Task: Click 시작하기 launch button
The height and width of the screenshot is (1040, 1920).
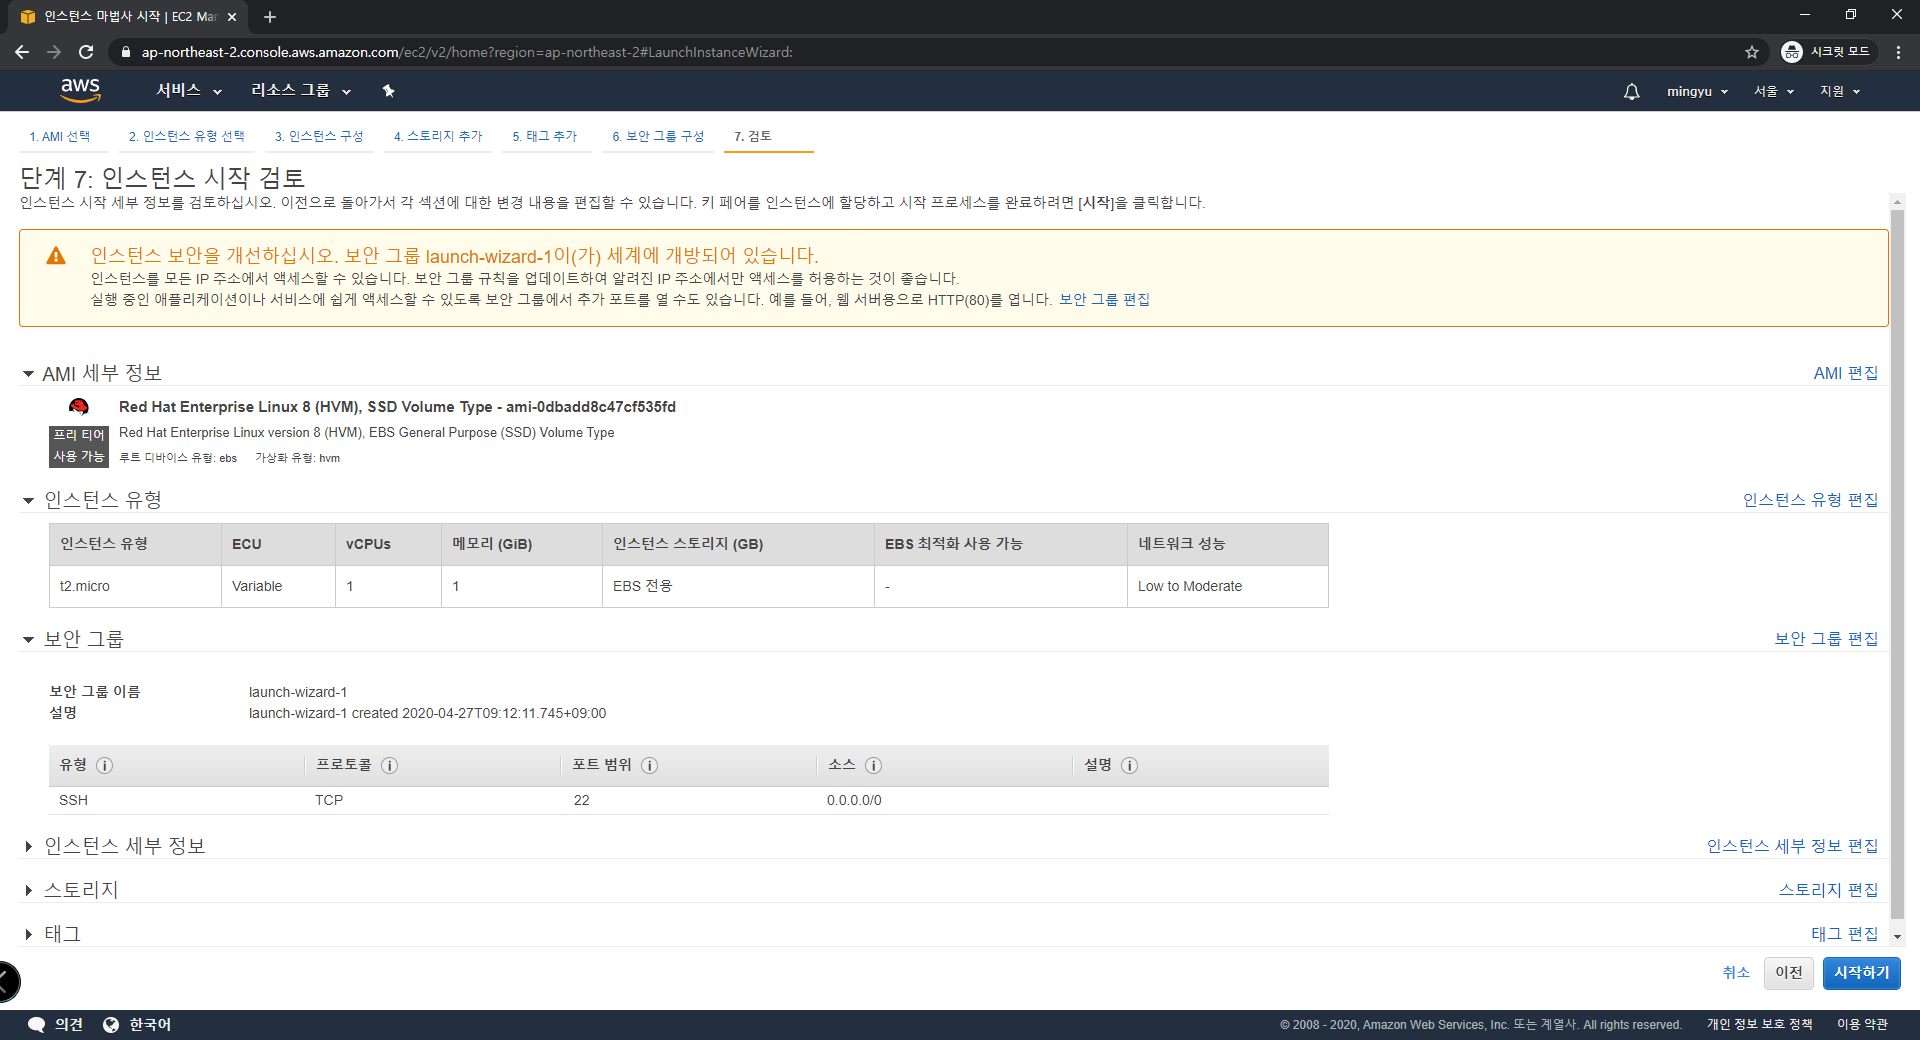Action: click(1861, 973)
